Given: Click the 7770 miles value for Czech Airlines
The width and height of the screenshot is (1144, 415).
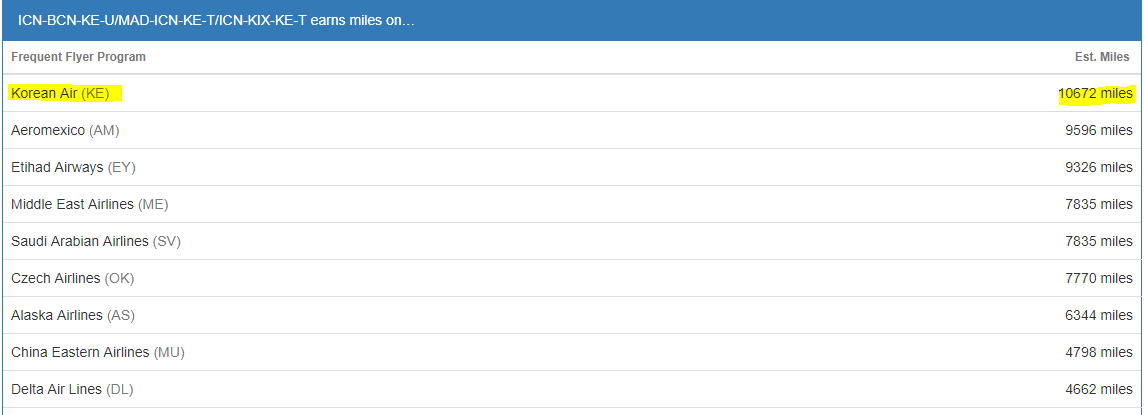Looking at the screenshot, I should point(1099,279).
